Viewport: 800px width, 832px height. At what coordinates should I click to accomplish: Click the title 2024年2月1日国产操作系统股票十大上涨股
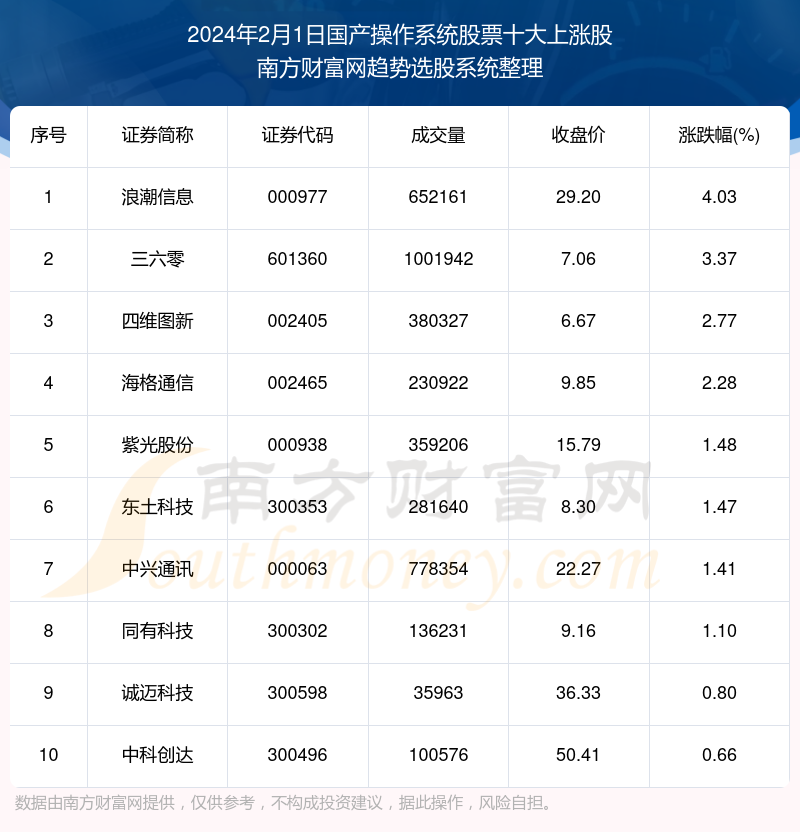click(x=400, y=35)
